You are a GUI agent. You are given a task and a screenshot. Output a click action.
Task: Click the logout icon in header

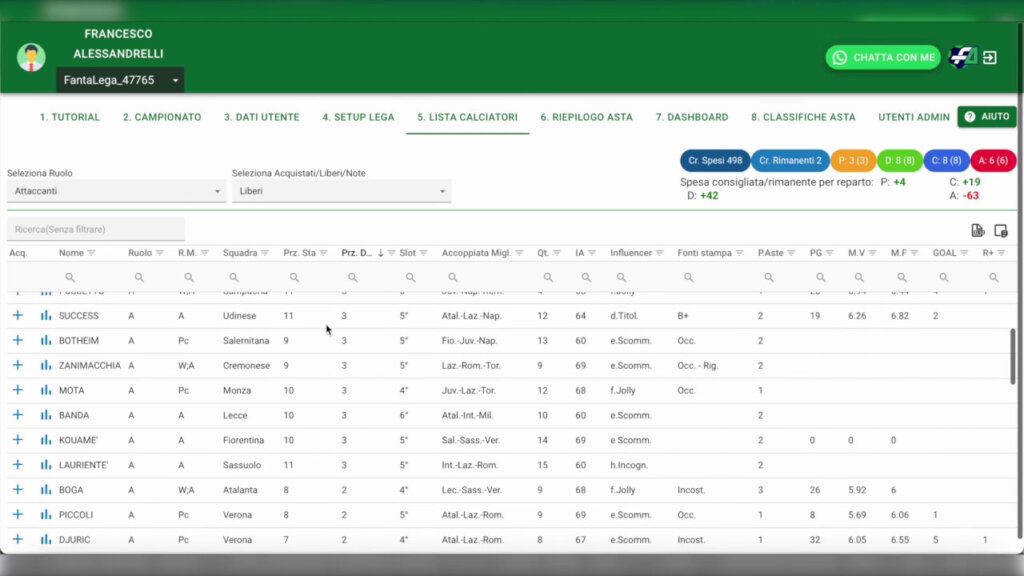[x=990, y=57]
